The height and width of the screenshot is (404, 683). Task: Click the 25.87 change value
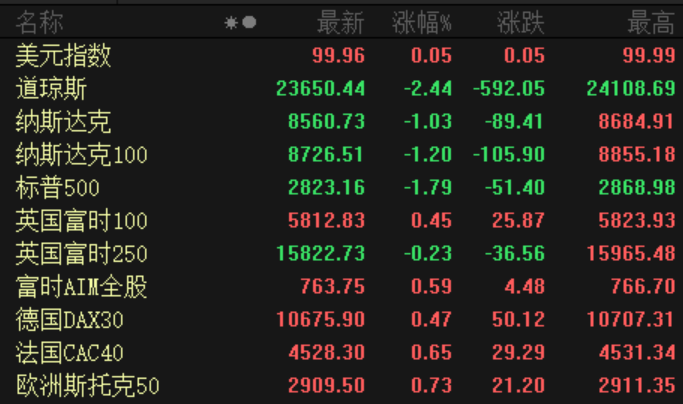click(518, 221)
